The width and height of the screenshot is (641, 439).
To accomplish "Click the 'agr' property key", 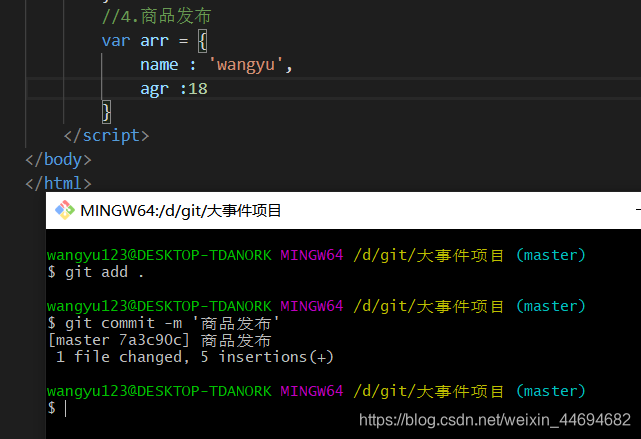I will (154, 89).
